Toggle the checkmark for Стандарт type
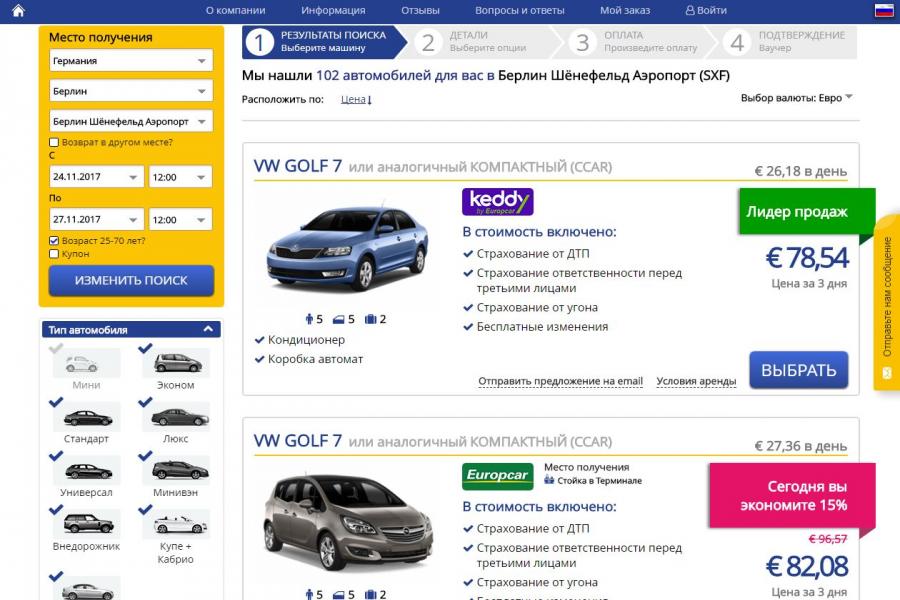Screen dimensions: 900x600 56,402
